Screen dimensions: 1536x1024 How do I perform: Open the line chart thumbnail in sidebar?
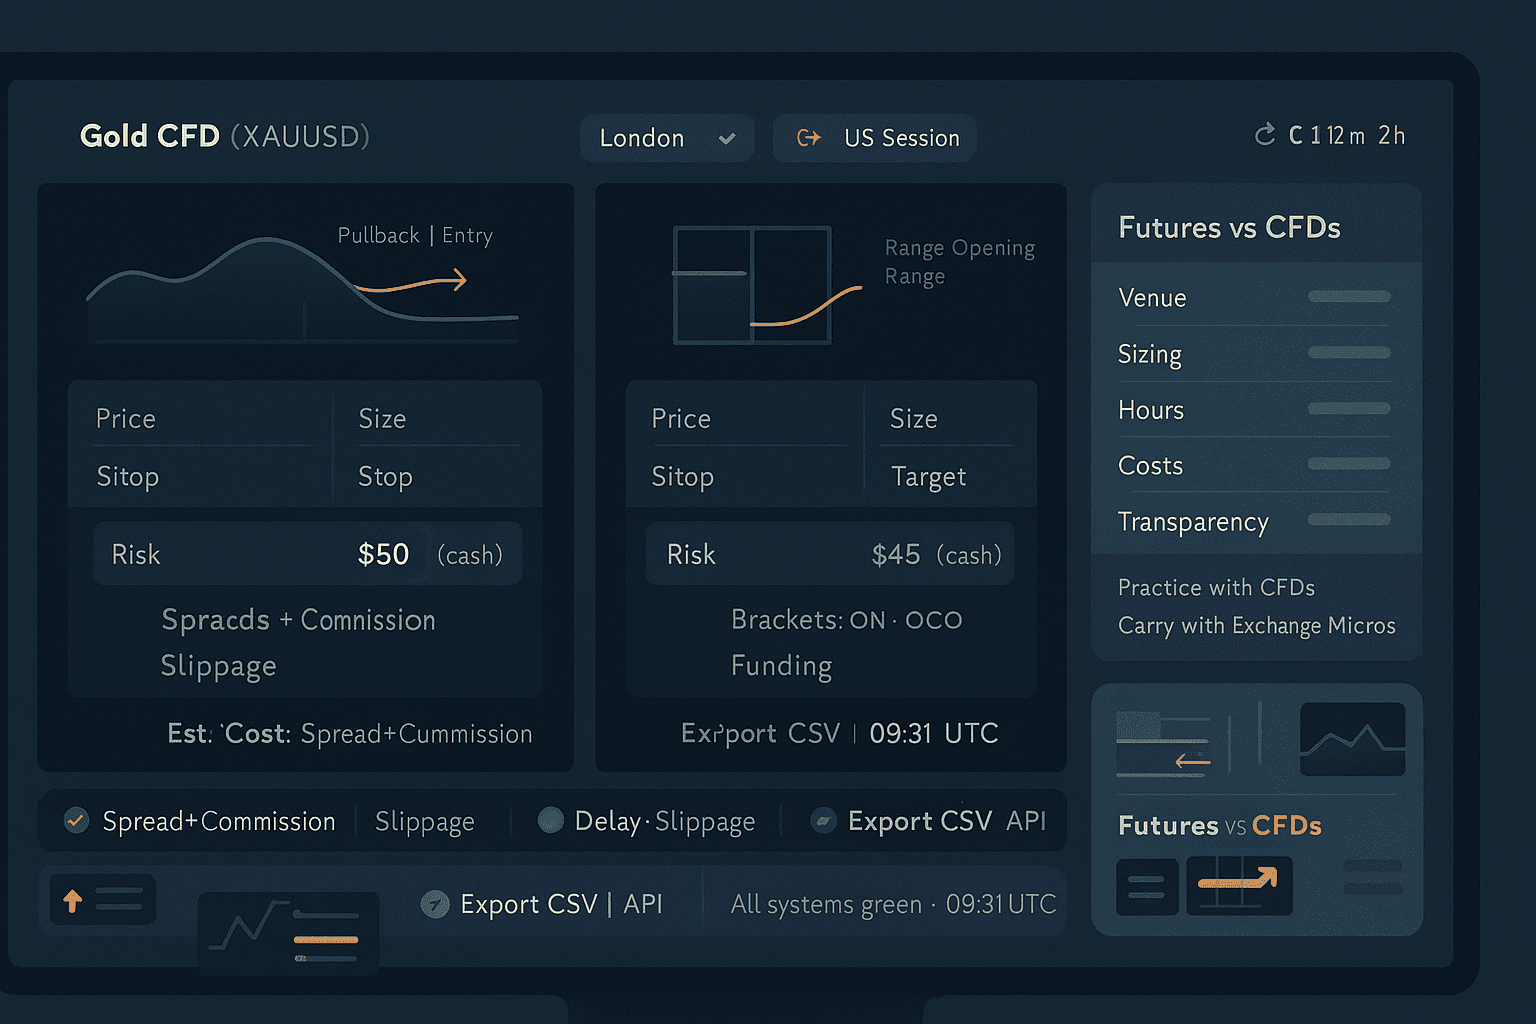click(1352, 739)
